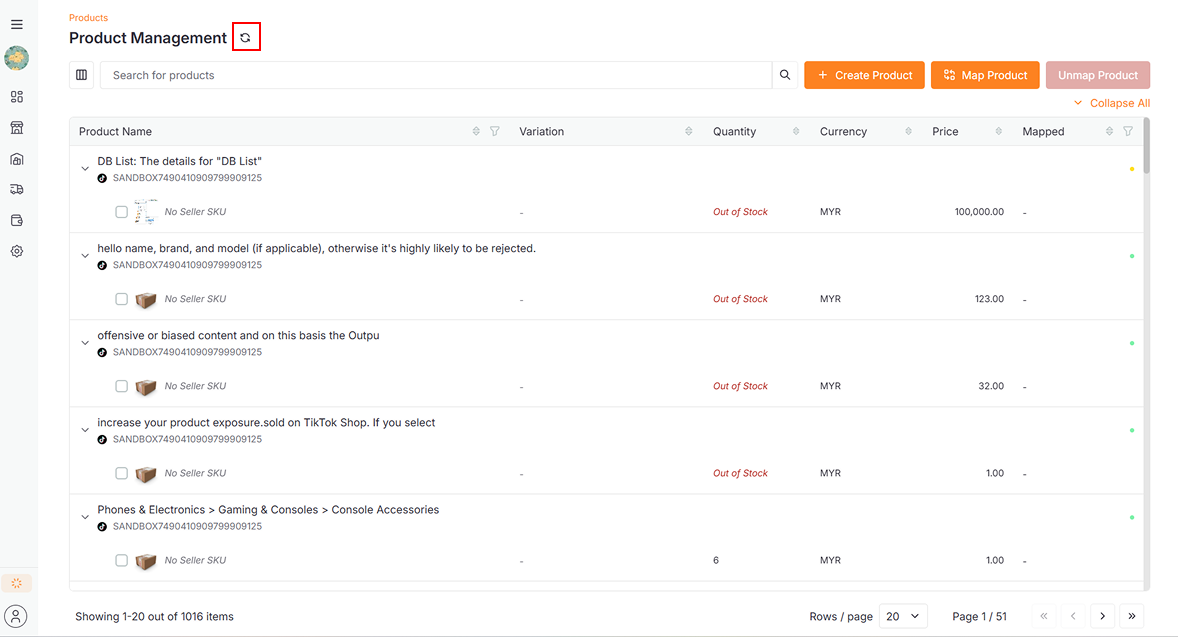Click the Map Product button

pyautogui.click(x=985, y=75)
